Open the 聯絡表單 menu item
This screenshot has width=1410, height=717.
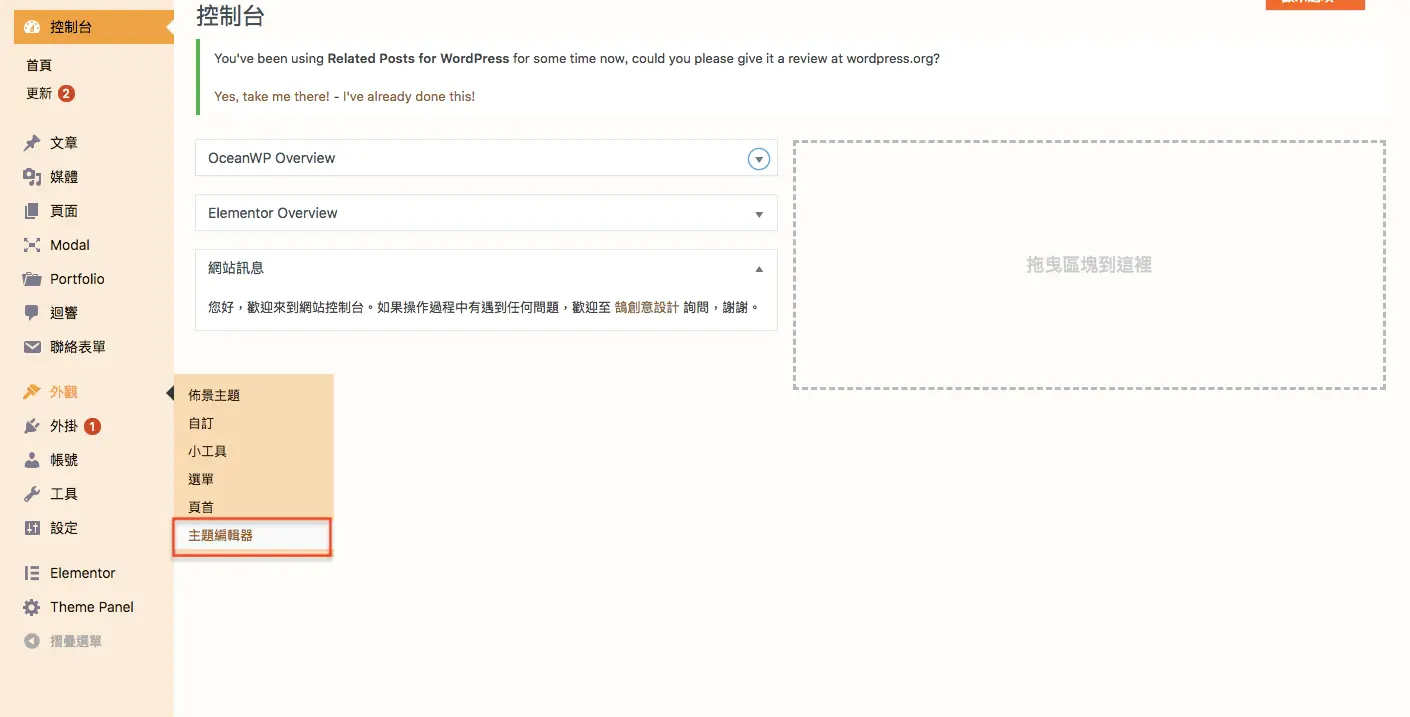78,347
